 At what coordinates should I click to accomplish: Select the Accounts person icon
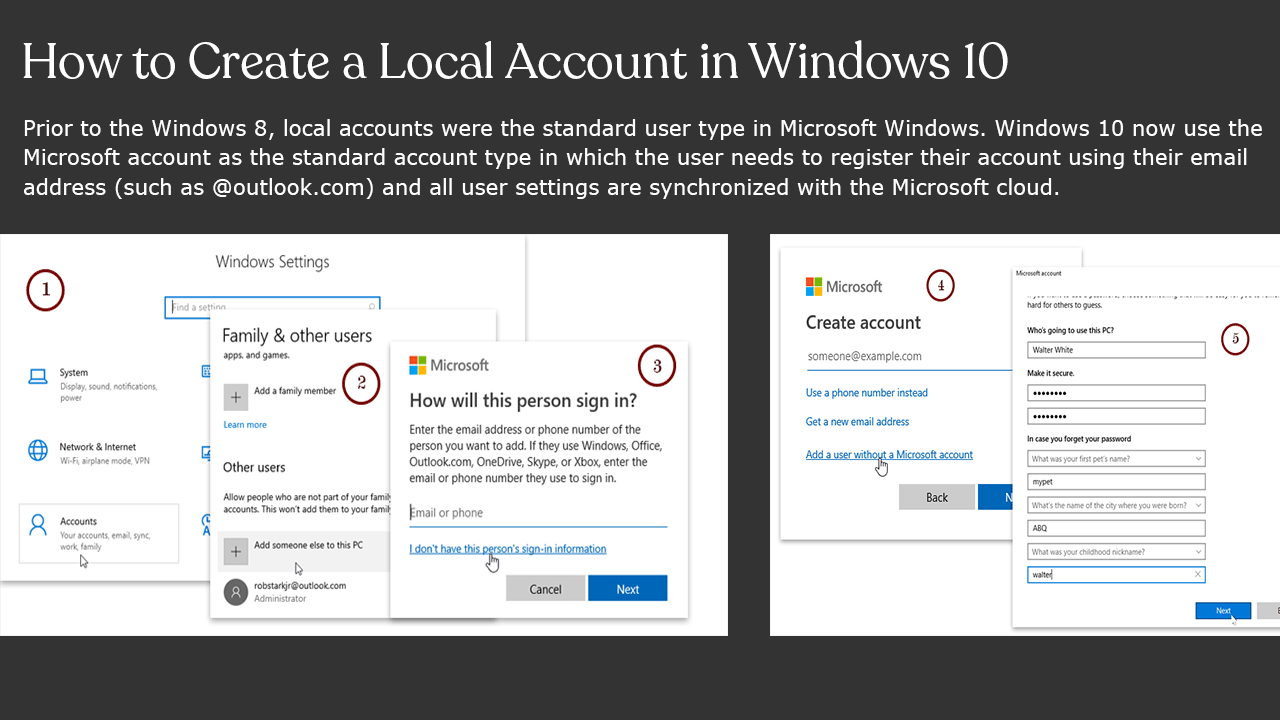(x=38, y=525)
